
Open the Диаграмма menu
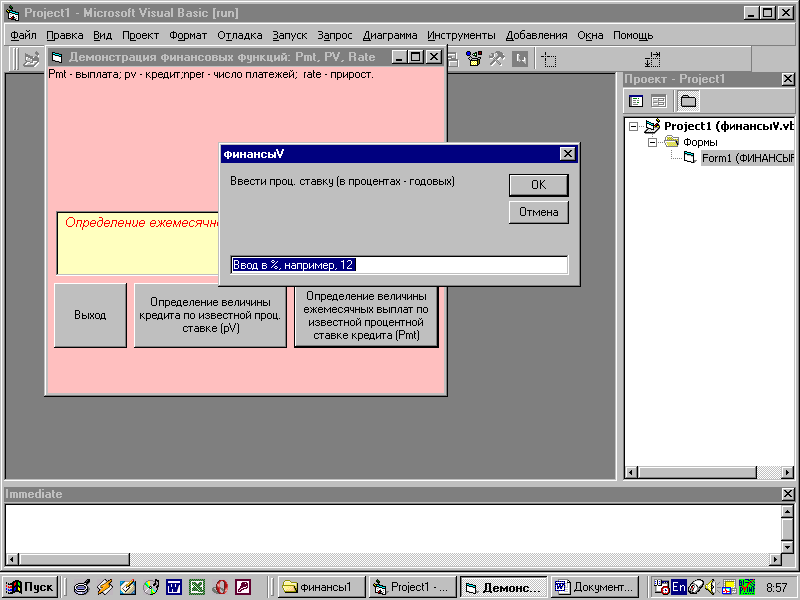pos(390,35)
